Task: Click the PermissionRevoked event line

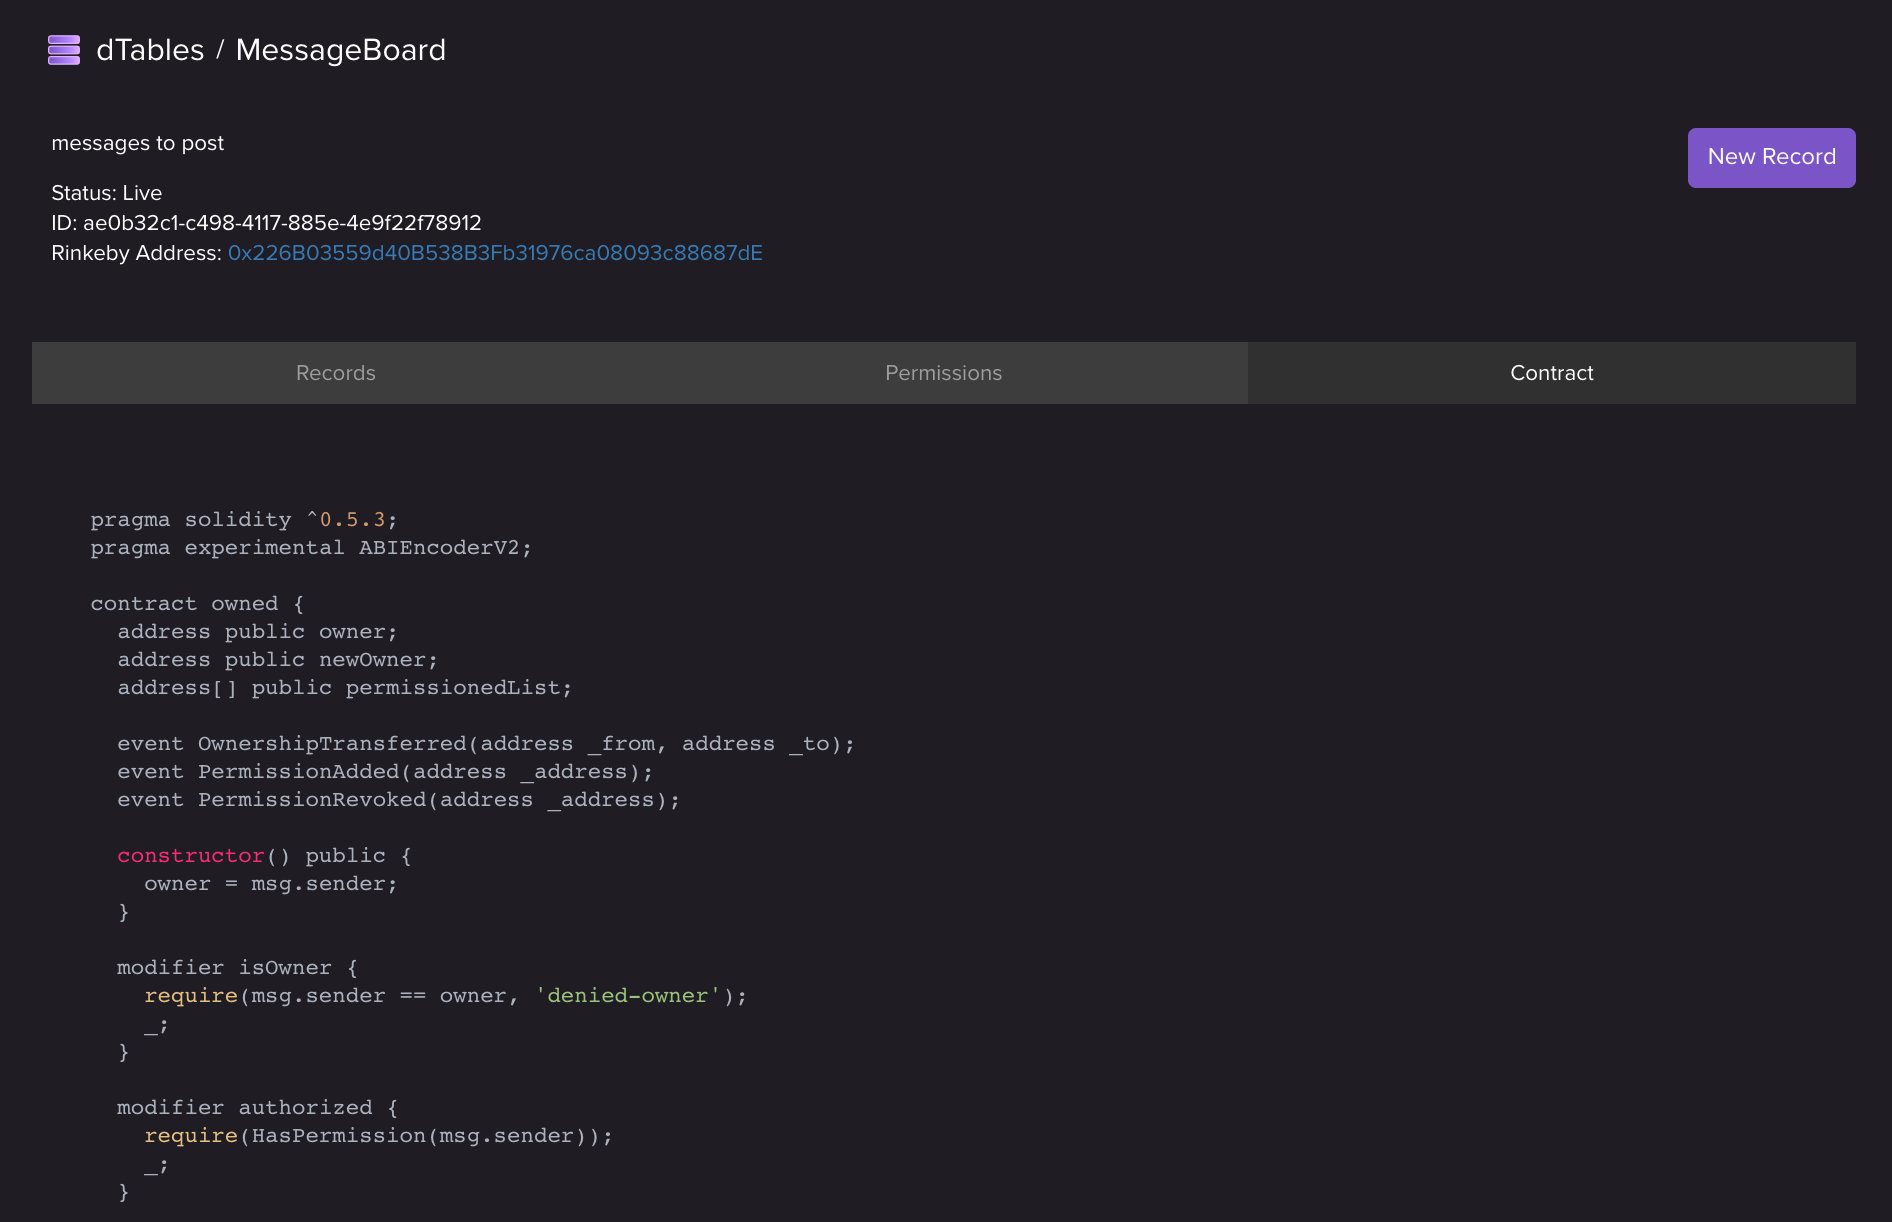Action: (398, 800)
